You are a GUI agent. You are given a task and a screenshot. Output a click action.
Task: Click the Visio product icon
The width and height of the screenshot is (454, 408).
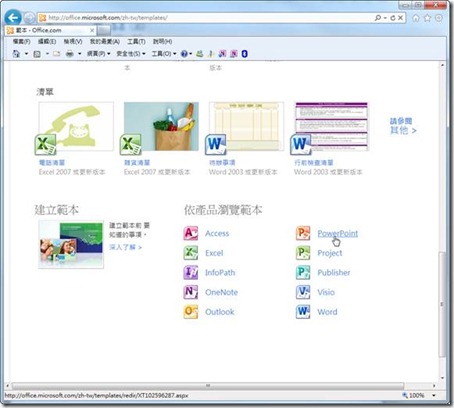pyautogui.click(x=303, y=292)
